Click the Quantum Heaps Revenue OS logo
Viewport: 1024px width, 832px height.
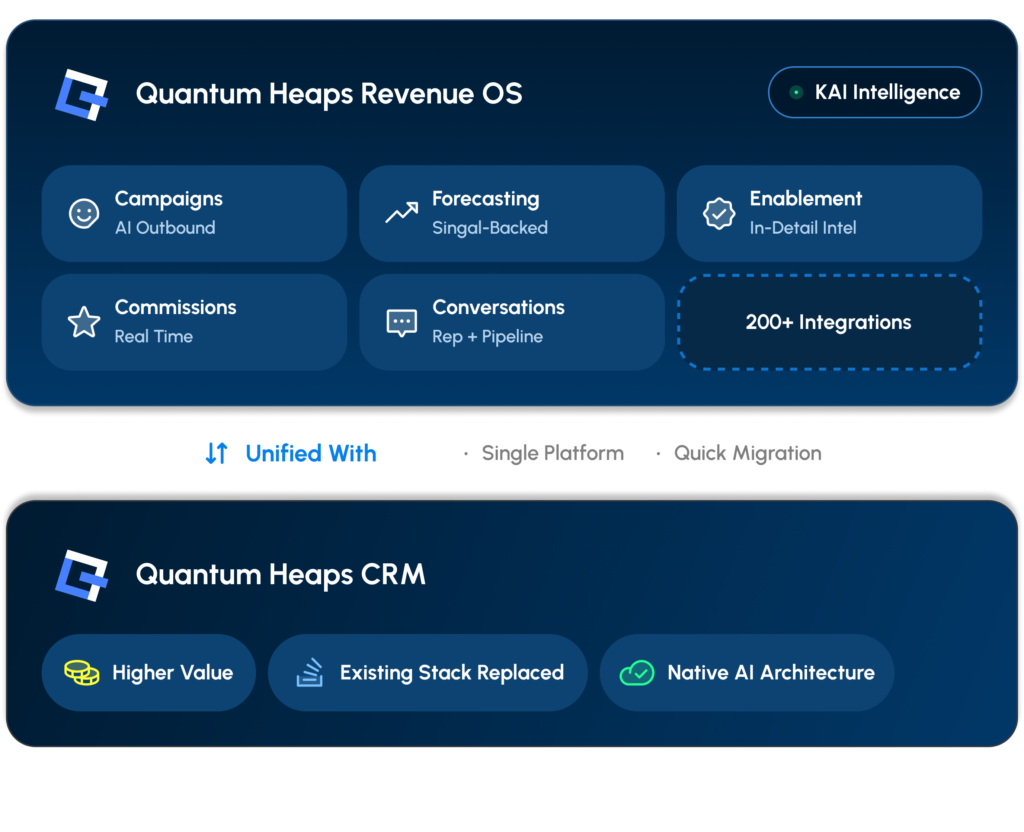(81, 95)
